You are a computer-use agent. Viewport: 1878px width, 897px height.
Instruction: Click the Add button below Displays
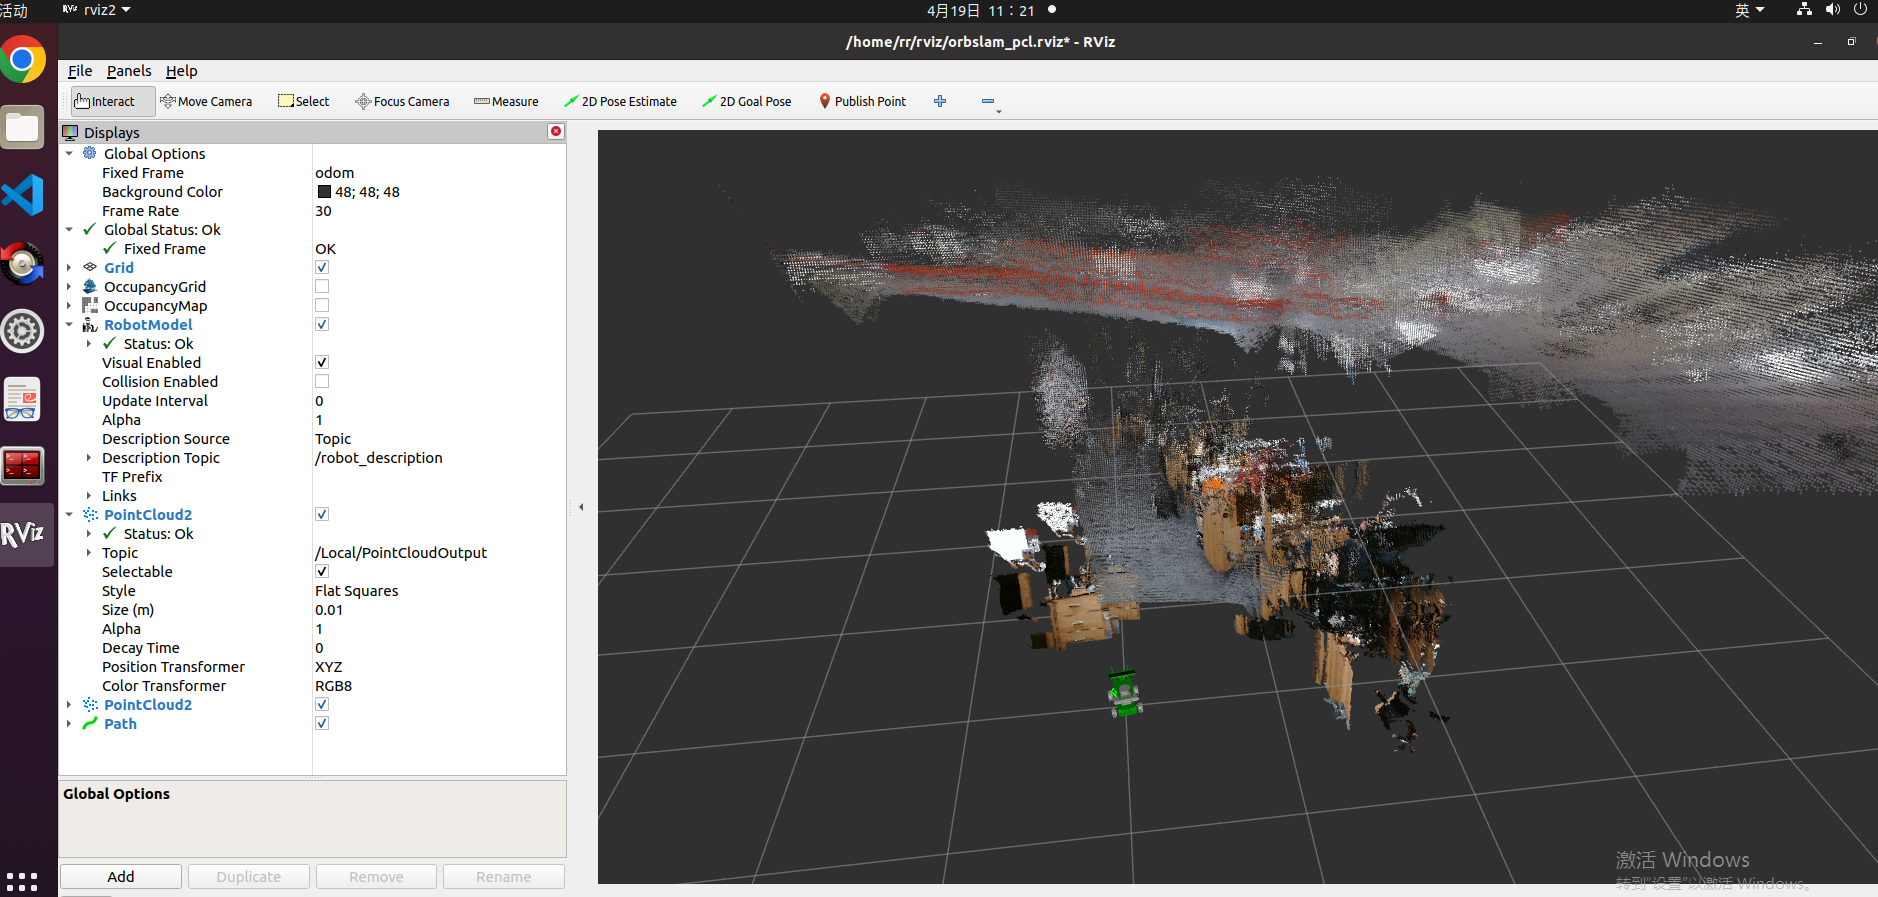[121, 876]
